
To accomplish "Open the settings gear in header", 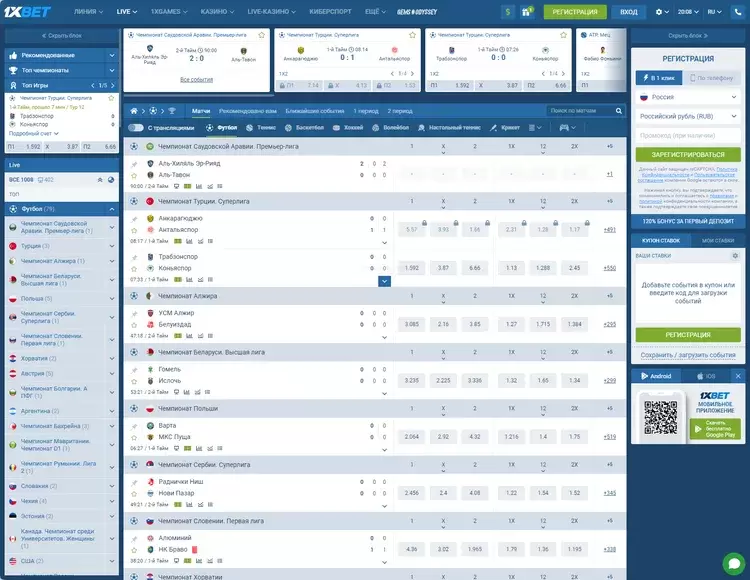I will [662, 12].
